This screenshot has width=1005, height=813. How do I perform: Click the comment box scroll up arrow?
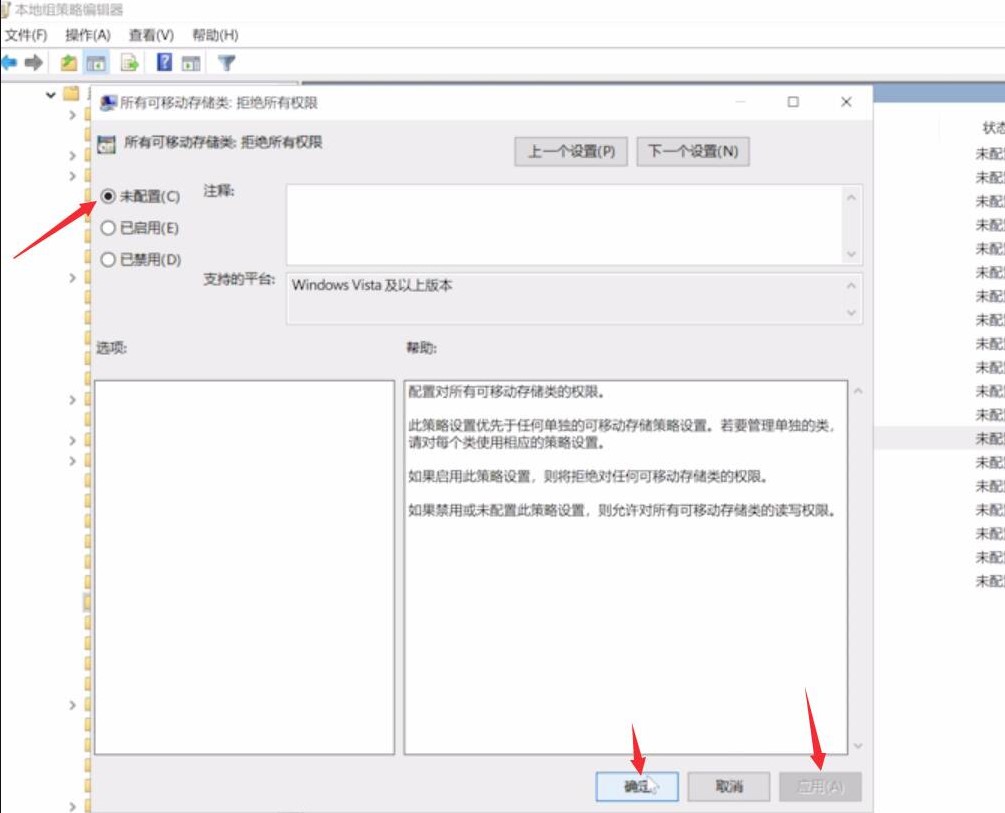pos(851,197)
